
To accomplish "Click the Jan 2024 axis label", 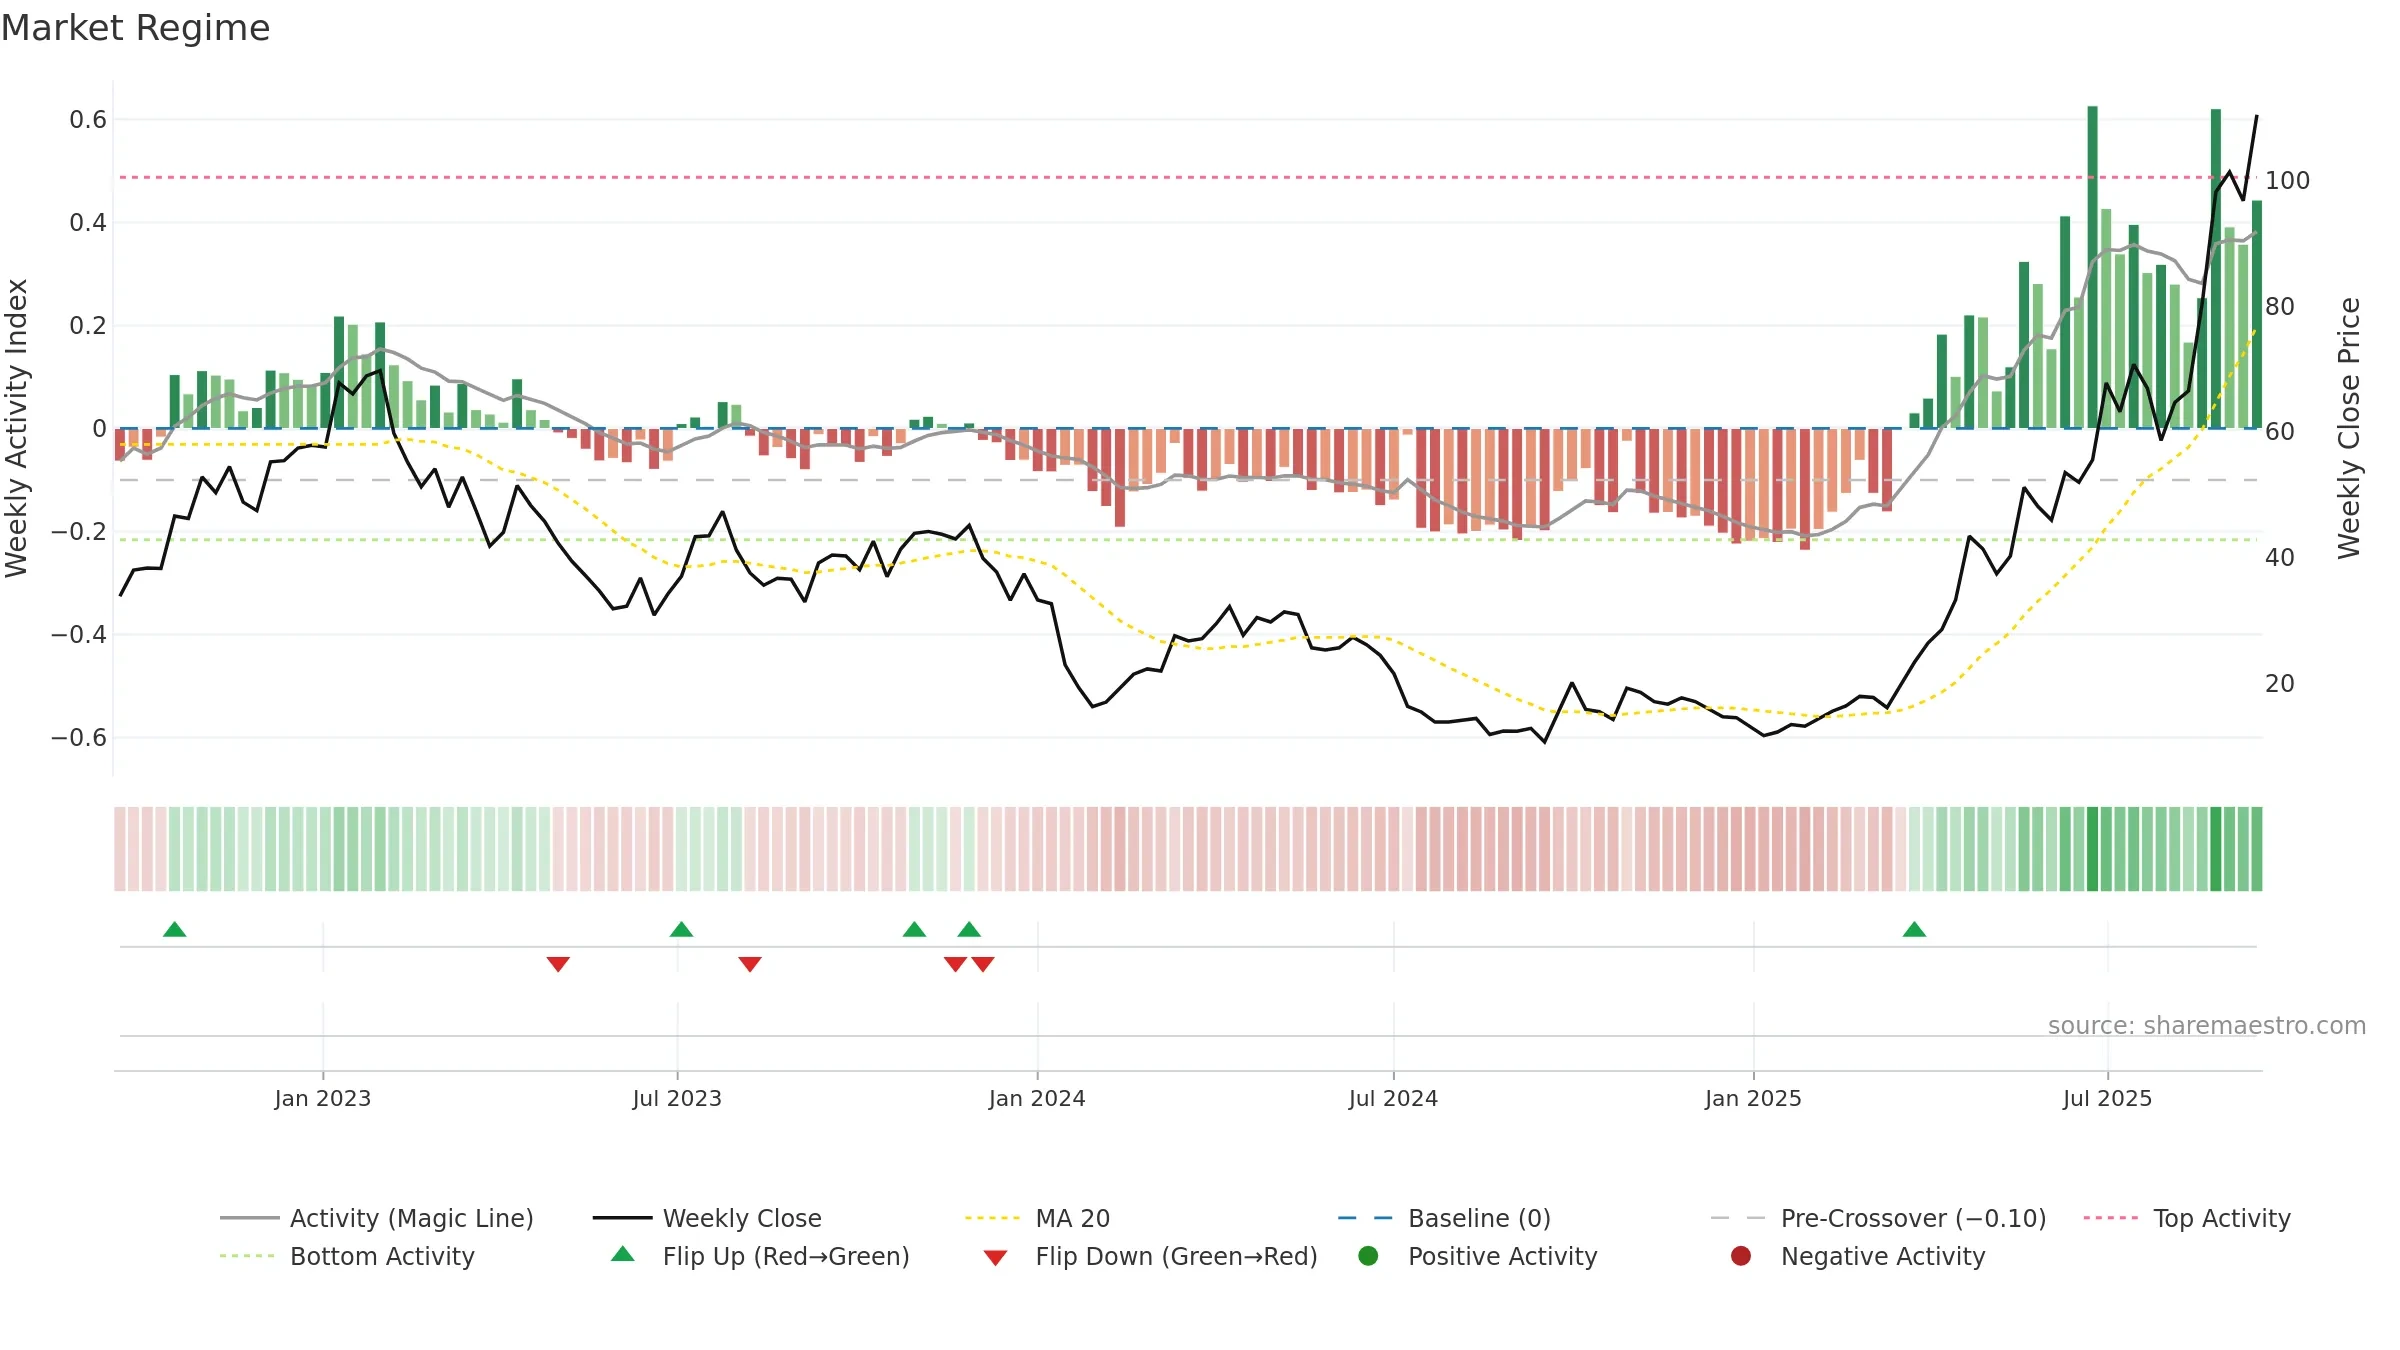I will point(1037,1098).
